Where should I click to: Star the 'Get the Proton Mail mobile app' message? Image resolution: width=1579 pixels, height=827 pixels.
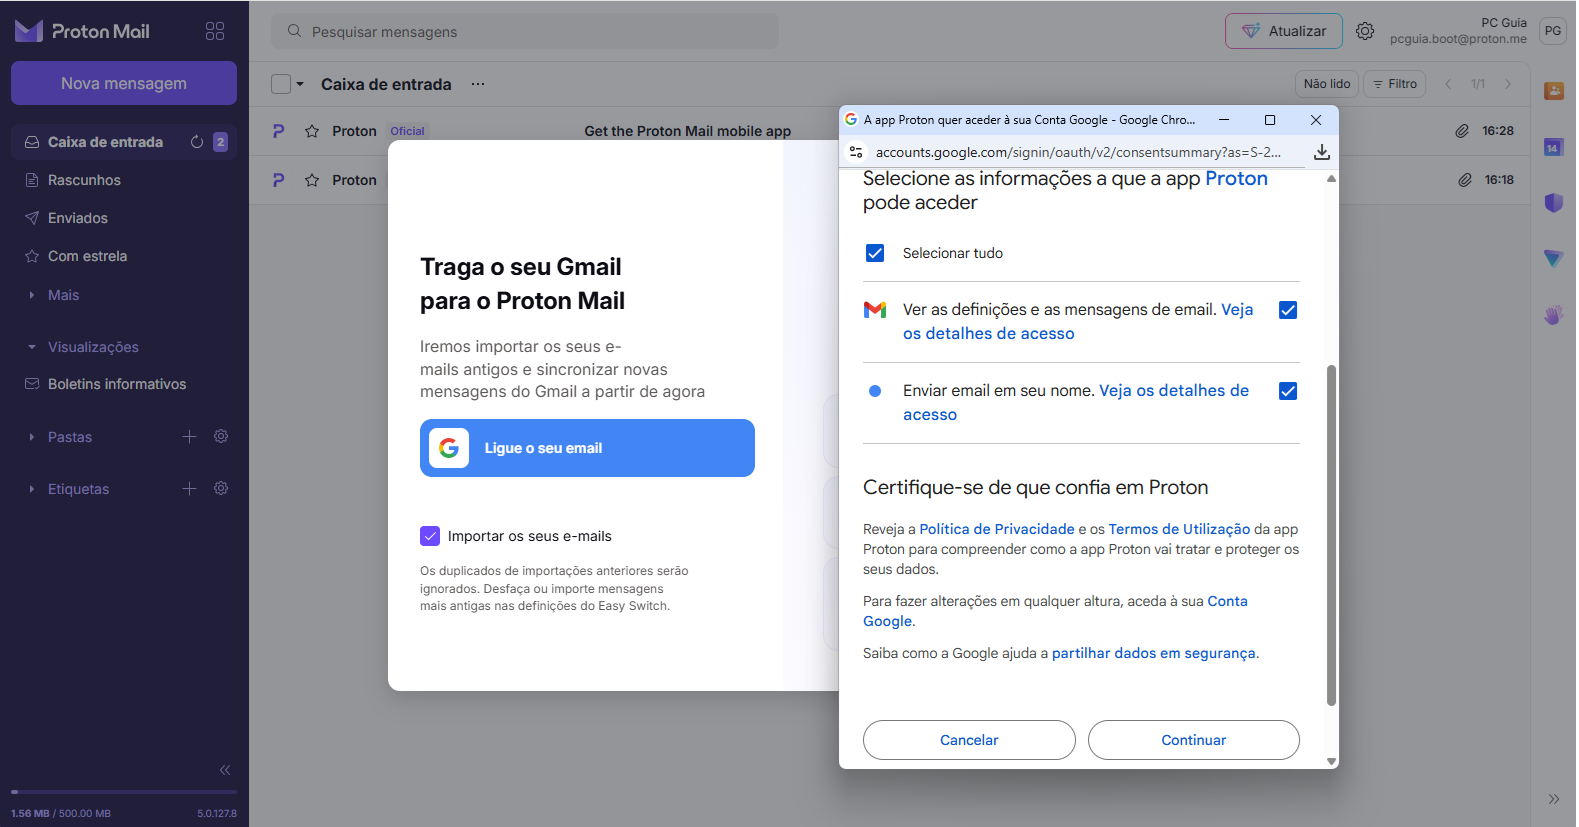(x=312, y=131)
